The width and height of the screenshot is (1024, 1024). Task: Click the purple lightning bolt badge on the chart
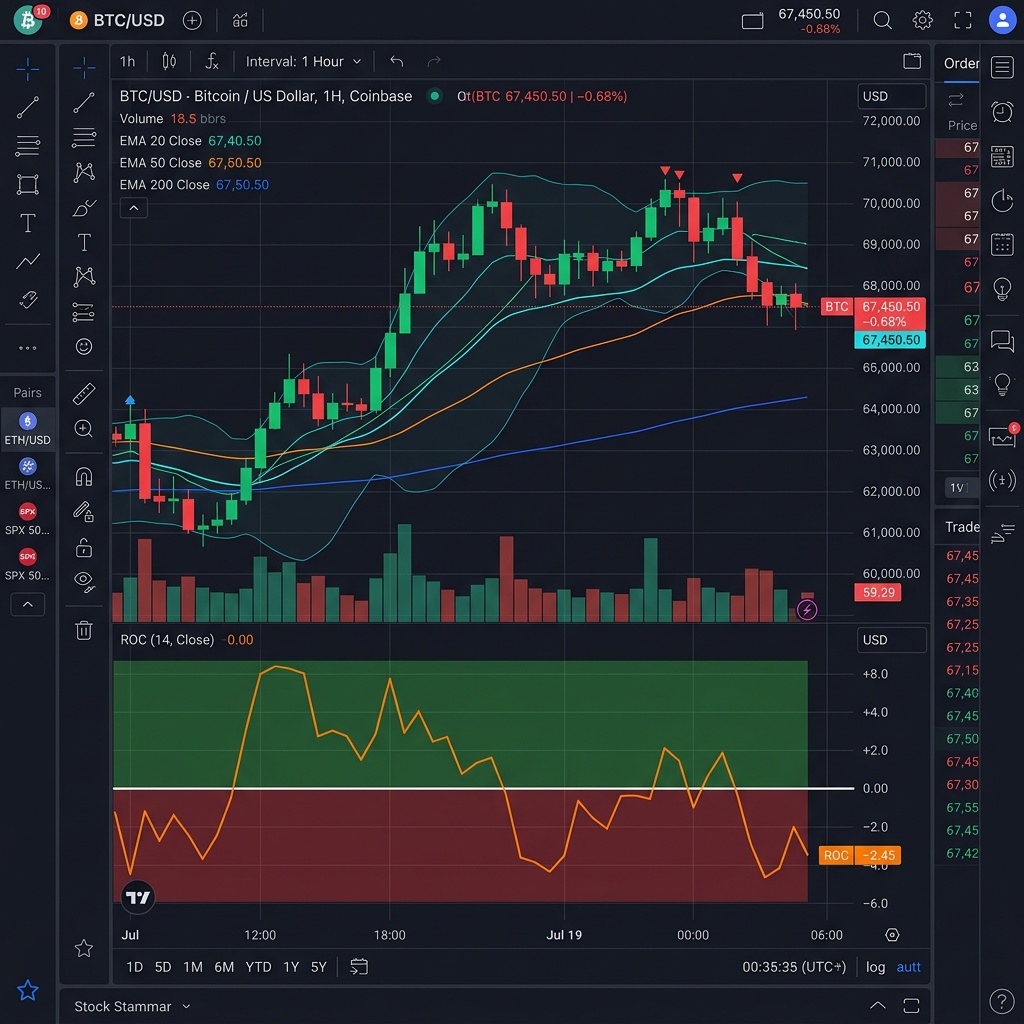(807, 610)
